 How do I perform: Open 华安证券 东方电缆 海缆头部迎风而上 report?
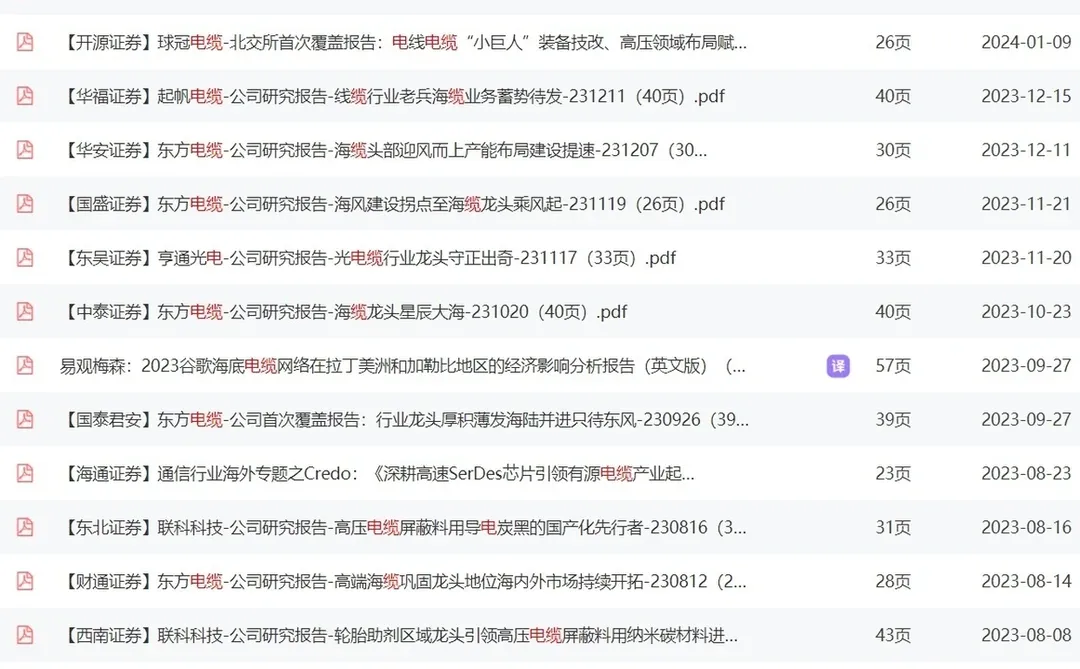pos(384,150)
